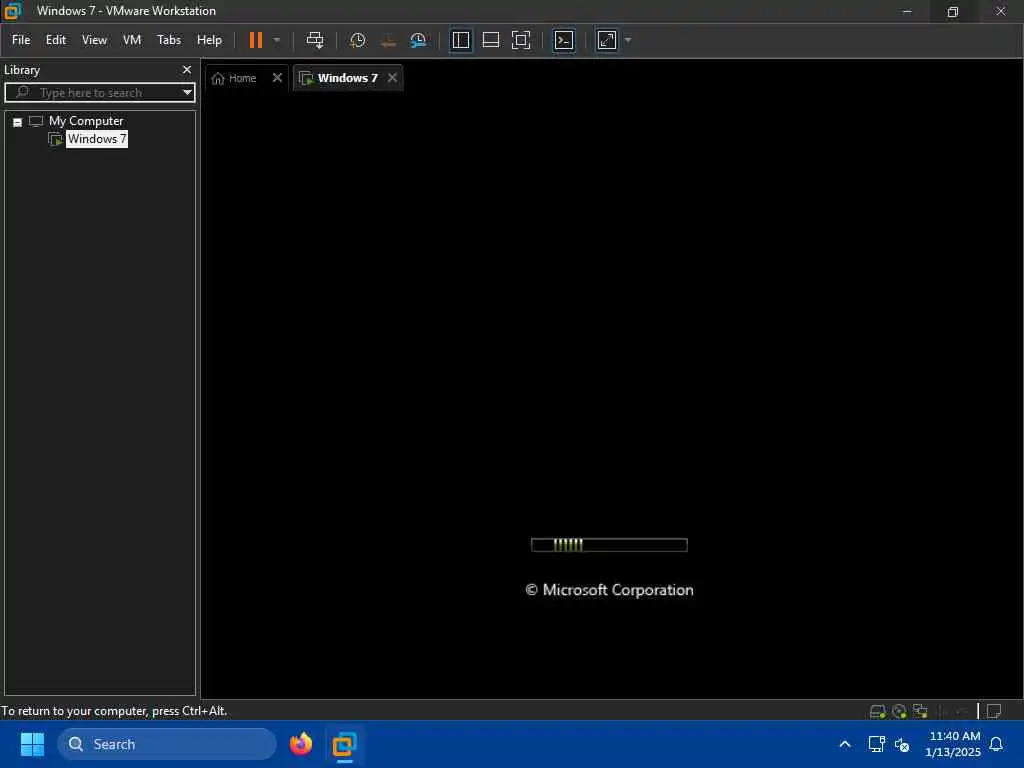The width and height of the screenshot is (1024, 768).
Task: Minimize the VMware Workstation window
Action: coord(906,11)
